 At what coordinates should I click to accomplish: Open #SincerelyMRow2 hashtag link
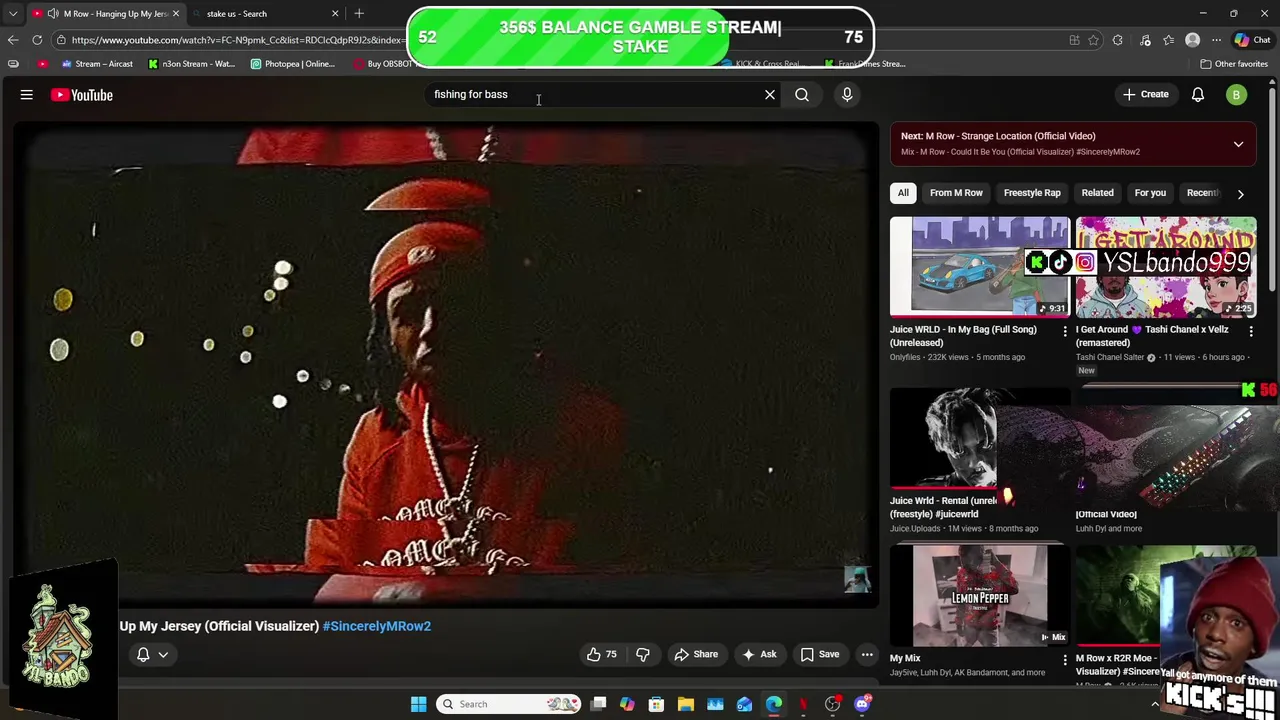377,626
